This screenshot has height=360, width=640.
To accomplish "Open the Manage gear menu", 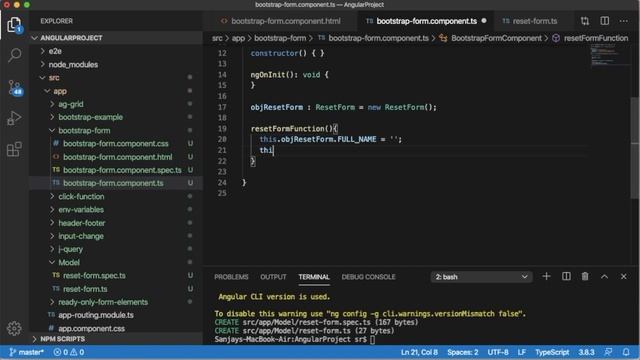I will tap(14, 328).
